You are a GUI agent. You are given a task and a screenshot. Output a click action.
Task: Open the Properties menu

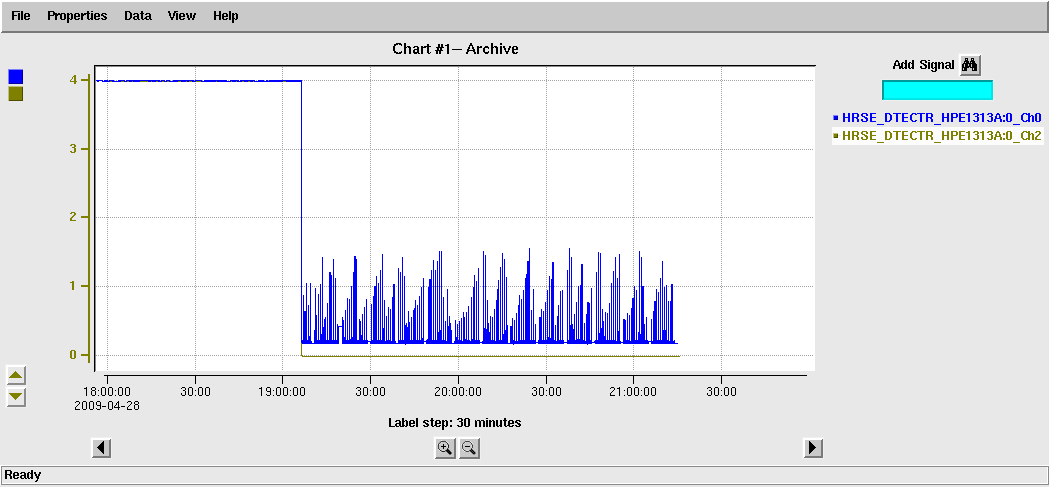coord(77,15)
